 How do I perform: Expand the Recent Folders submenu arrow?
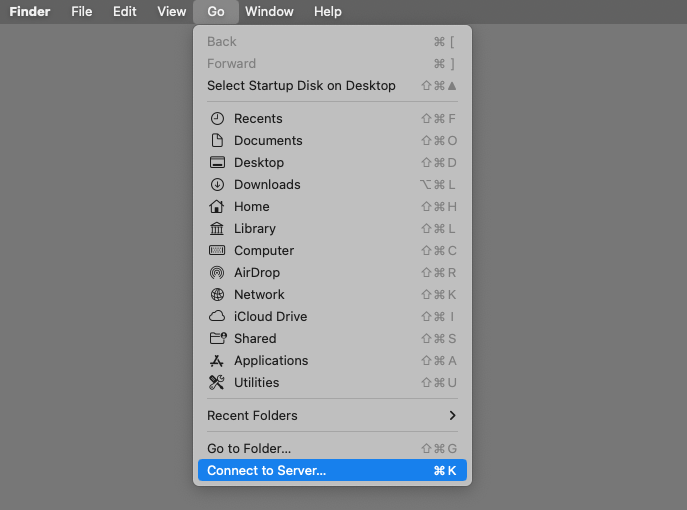coord(452,415)
